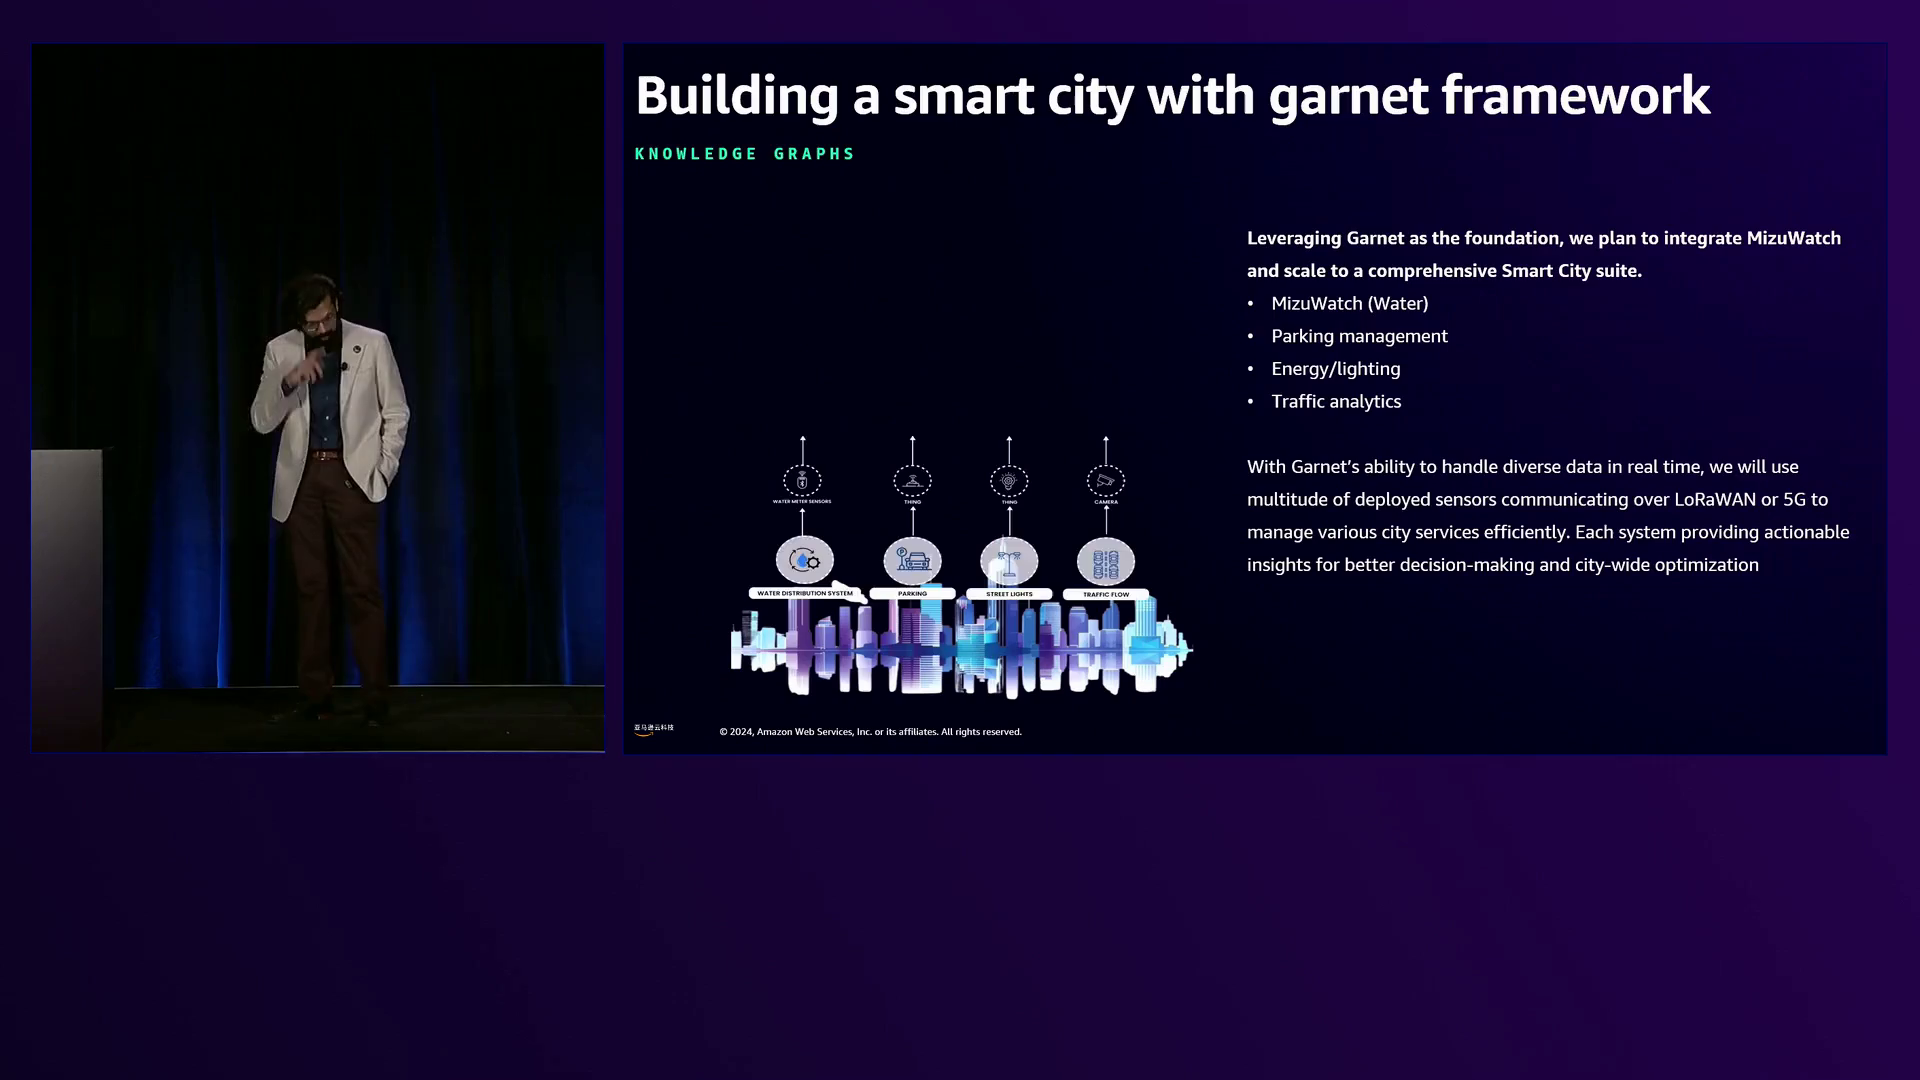Click the parking sensor icon in dashed circle

(912, 481)
